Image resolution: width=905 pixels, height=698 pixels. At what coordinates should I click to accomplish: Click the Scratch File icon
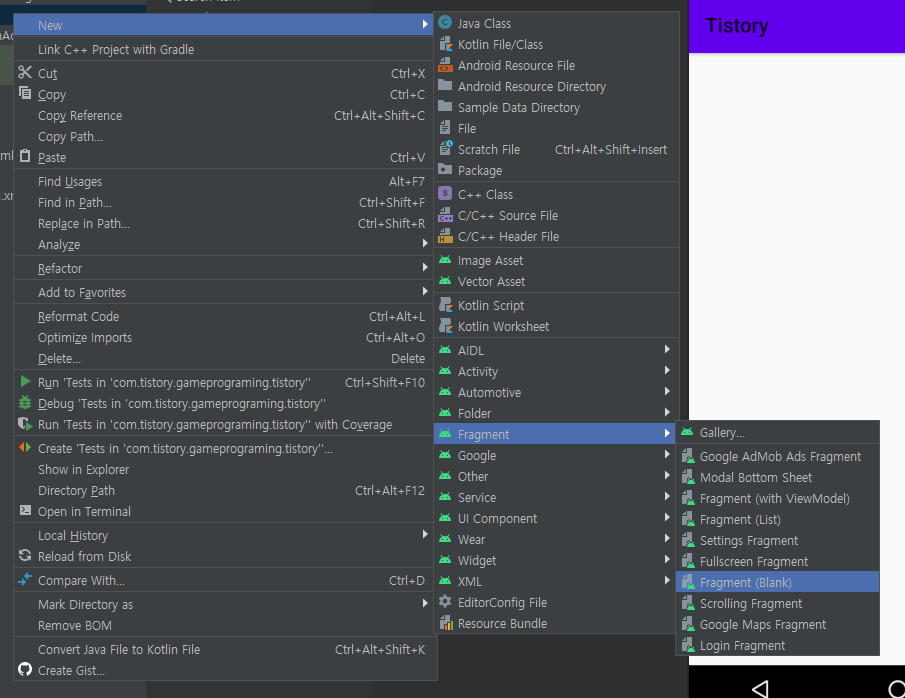(445, 149)
